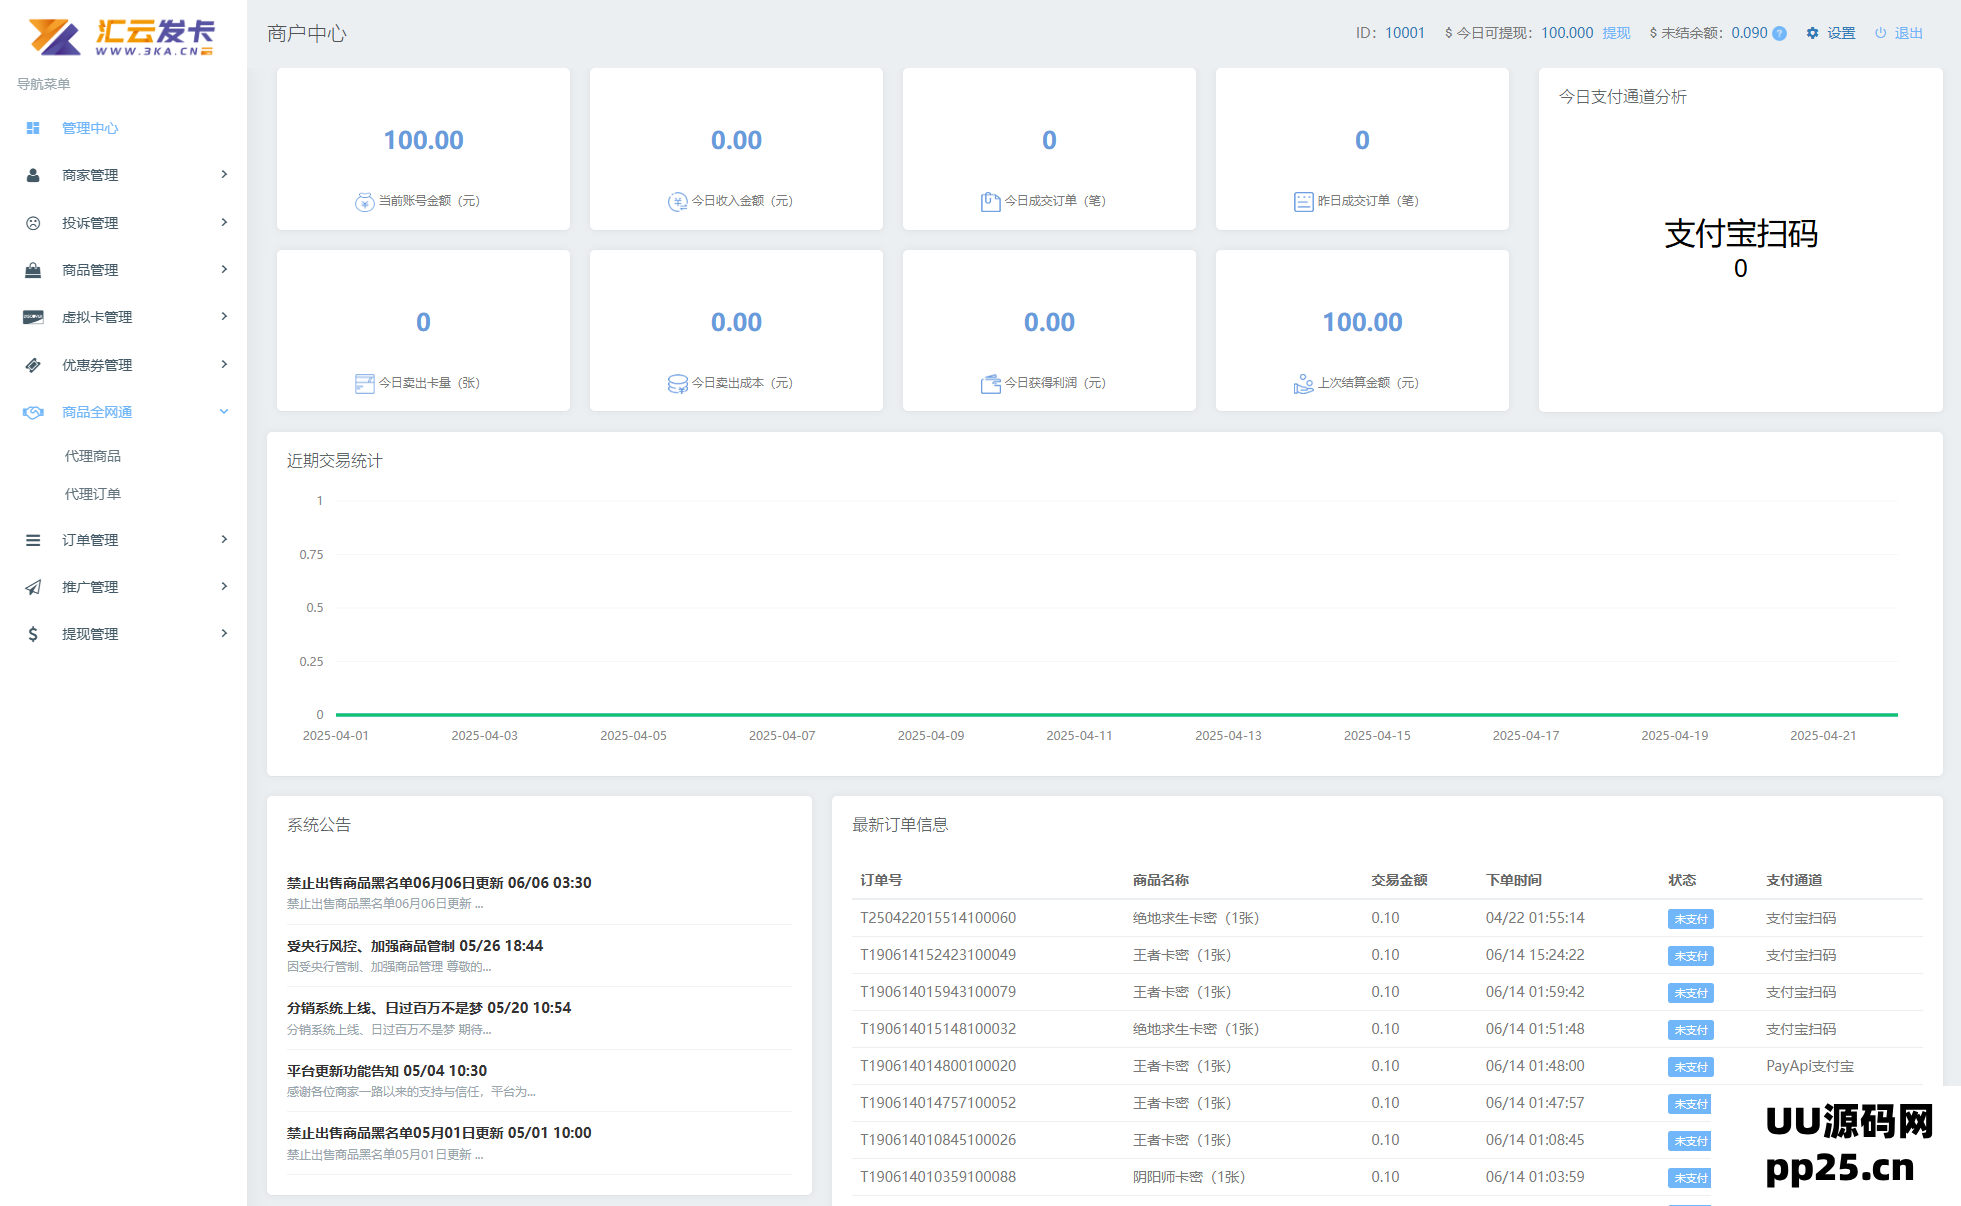The image size is (1961, 1206).
Task: Click the 投诉管理 sad face icon
Action: coord(33,223)
